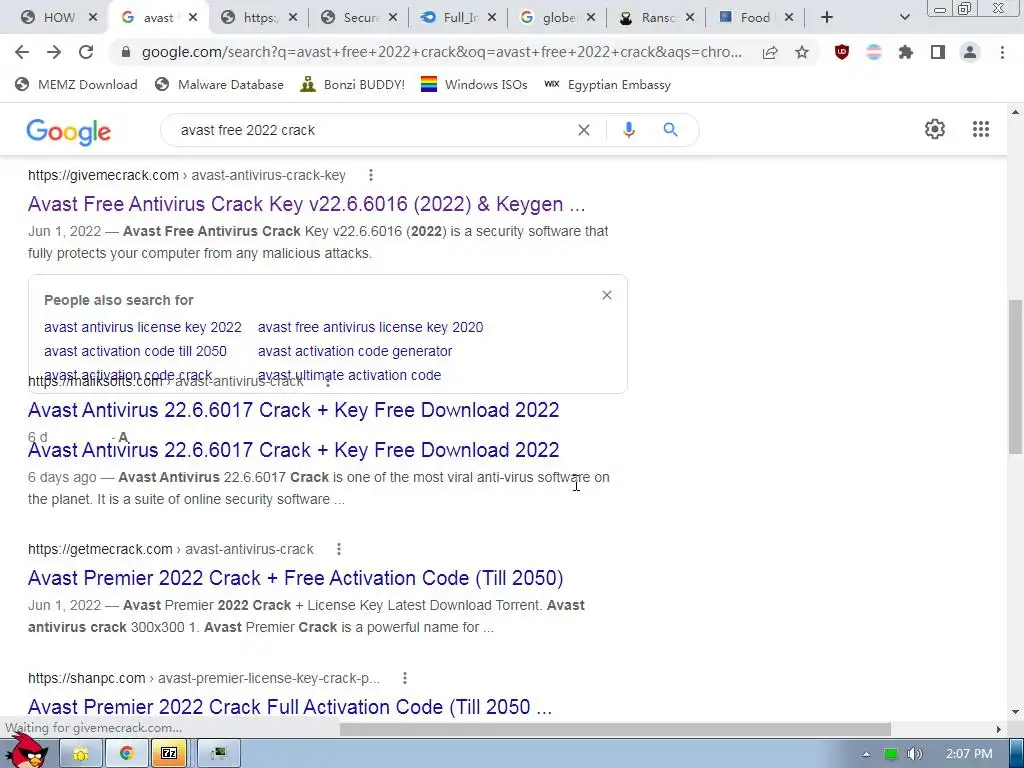Open the Egyptian Embassy bookmark
This screenshot has width=1024, height=768.
click(607, 84)
